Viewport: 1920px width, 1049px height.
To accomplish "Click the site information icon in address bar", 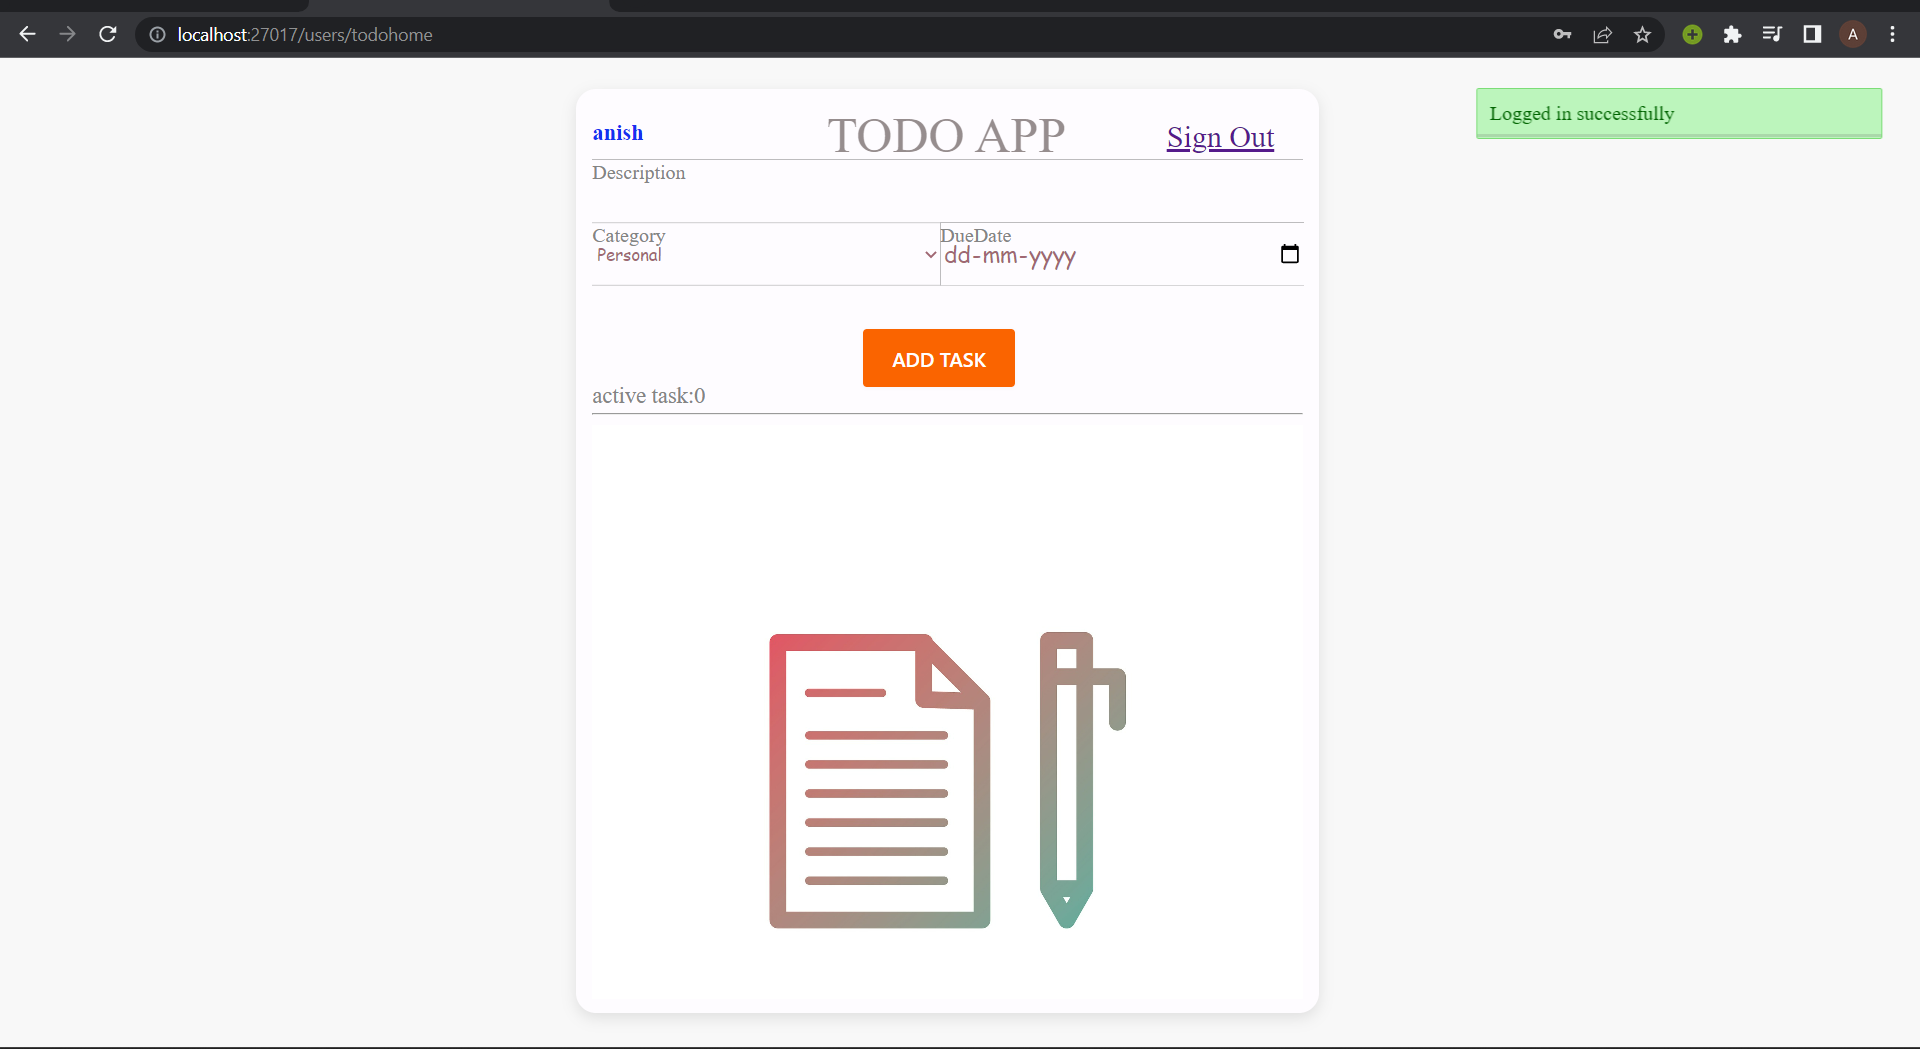I will [157, 34].
